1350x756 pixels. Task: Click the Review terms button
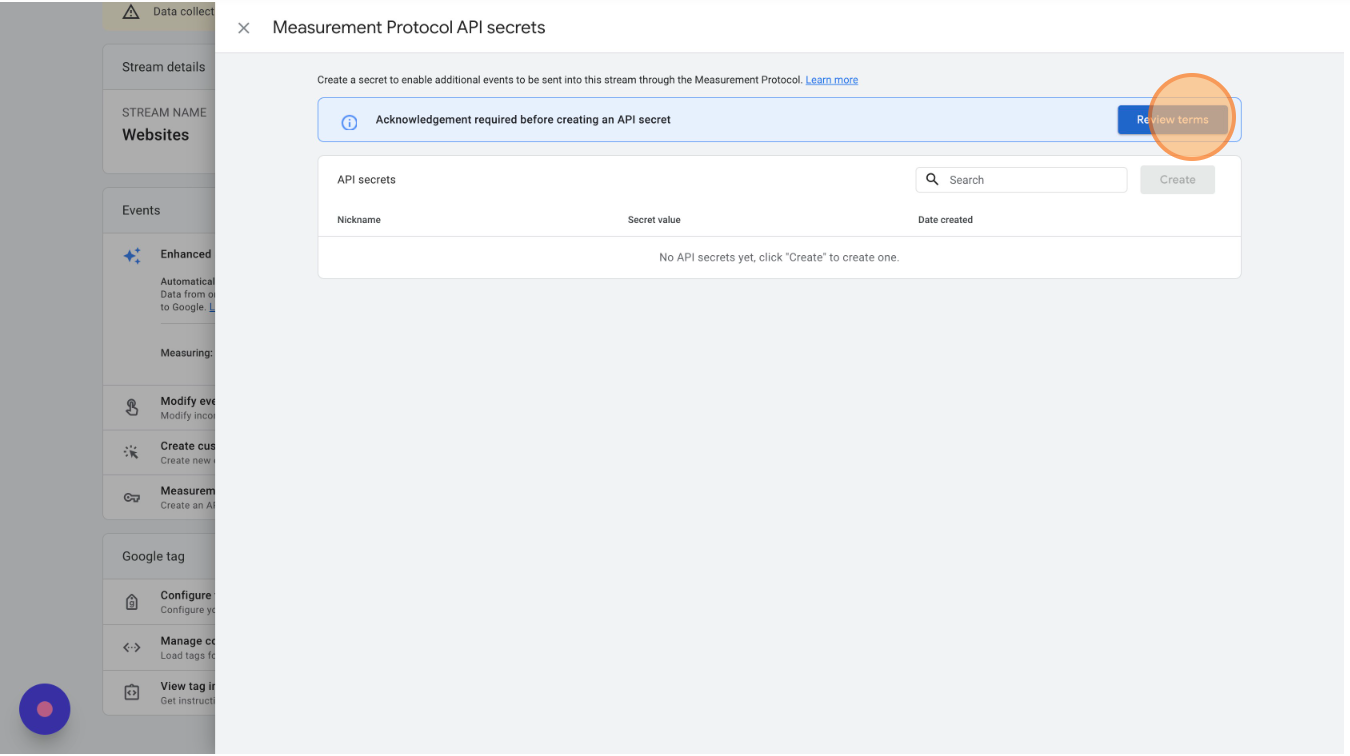click(1172, 120)
